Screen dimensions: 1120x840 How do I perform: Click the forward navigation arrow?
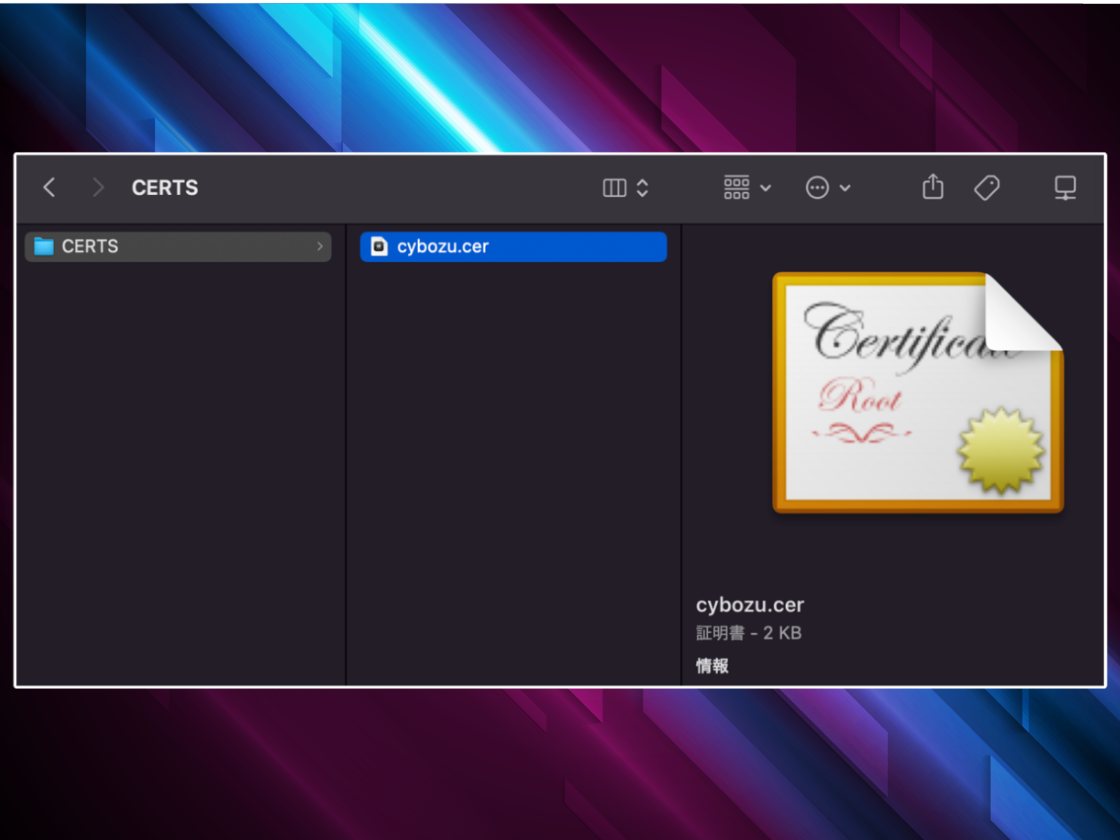click(x=97, y=187)
